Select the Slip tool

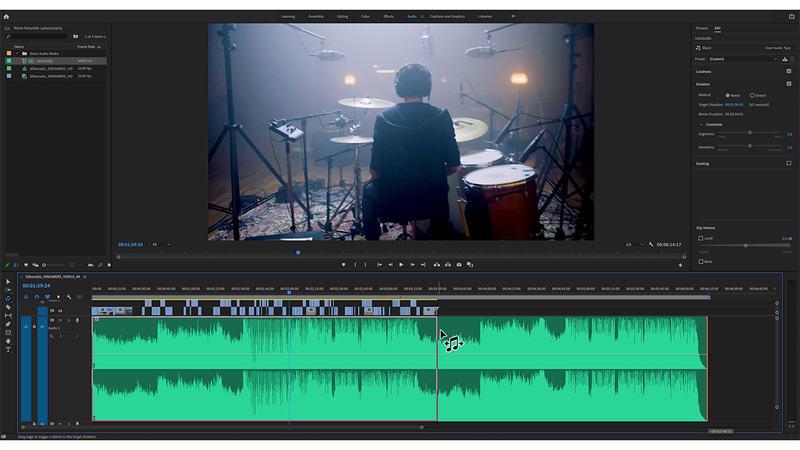tap(8, 316)
